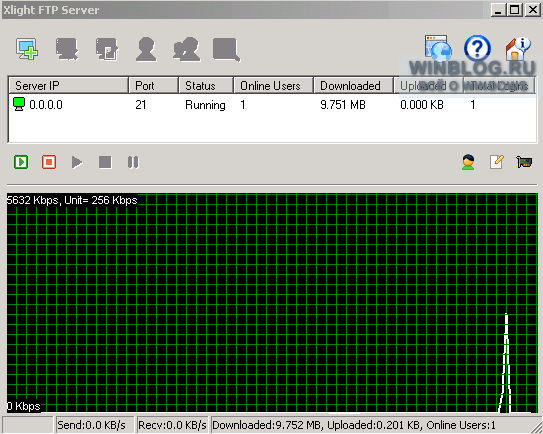543x434 pixels.
Task: Stop all servers with red stop icon
Action: pos(49,162)
